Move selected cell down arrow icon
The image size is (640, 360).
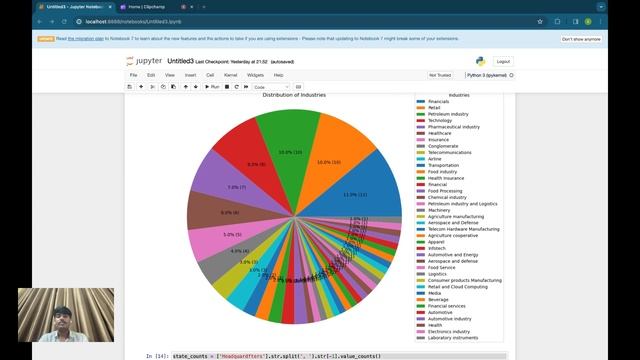click(196, 87)
